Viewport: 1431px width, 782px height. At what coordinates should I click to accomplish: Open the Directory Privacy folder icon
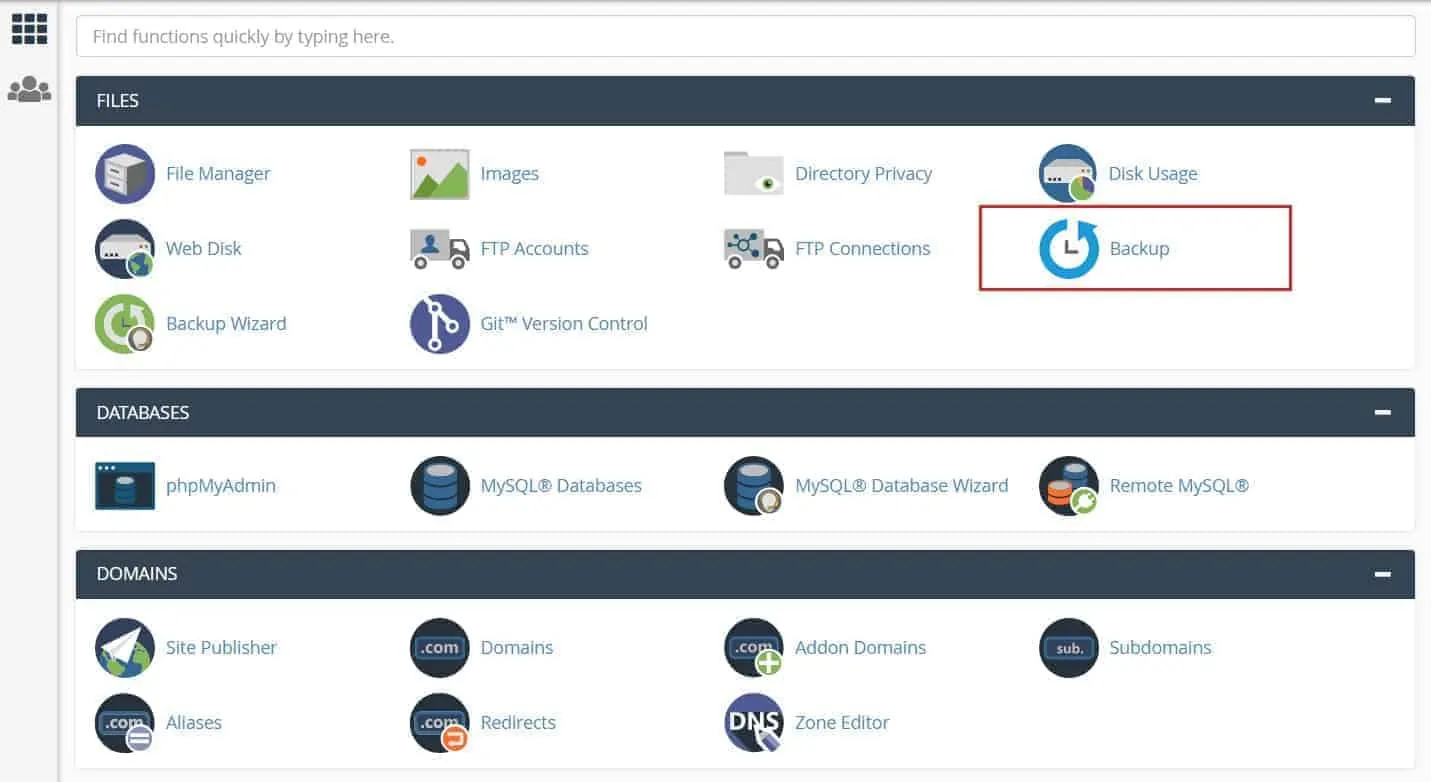[x=754, y=174]
